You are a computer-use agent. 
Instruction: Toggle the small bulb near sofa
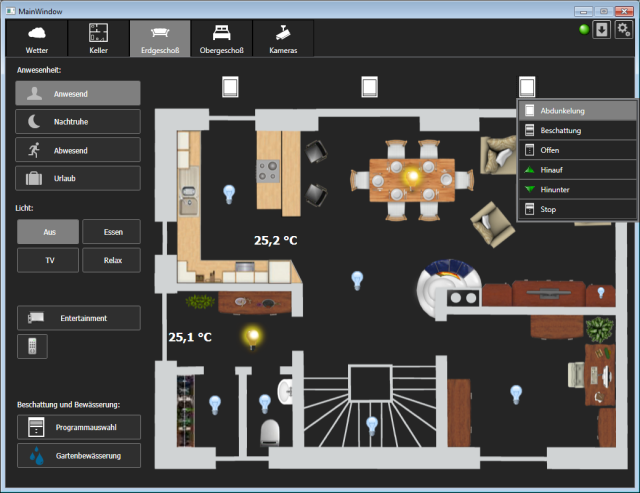(x=601, y=292)
